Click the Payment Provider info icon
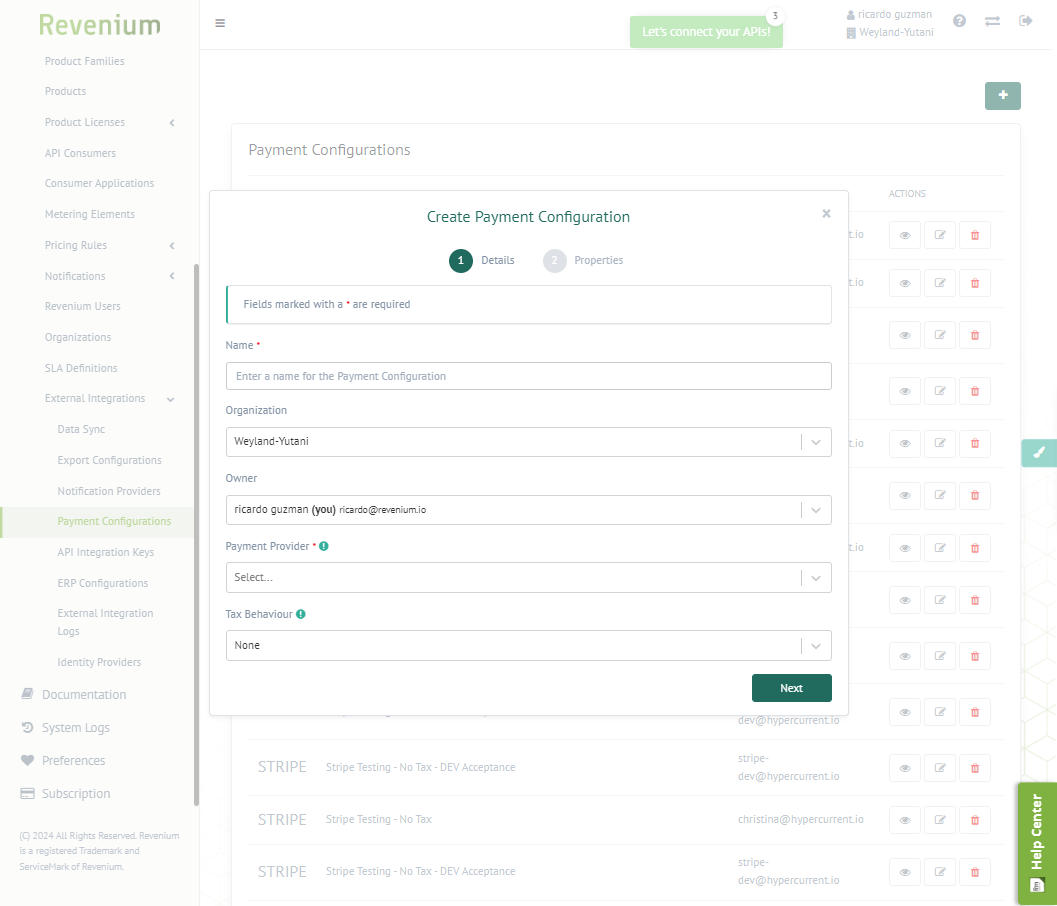This screenshot has width=1057, height=906. (324, 547)
